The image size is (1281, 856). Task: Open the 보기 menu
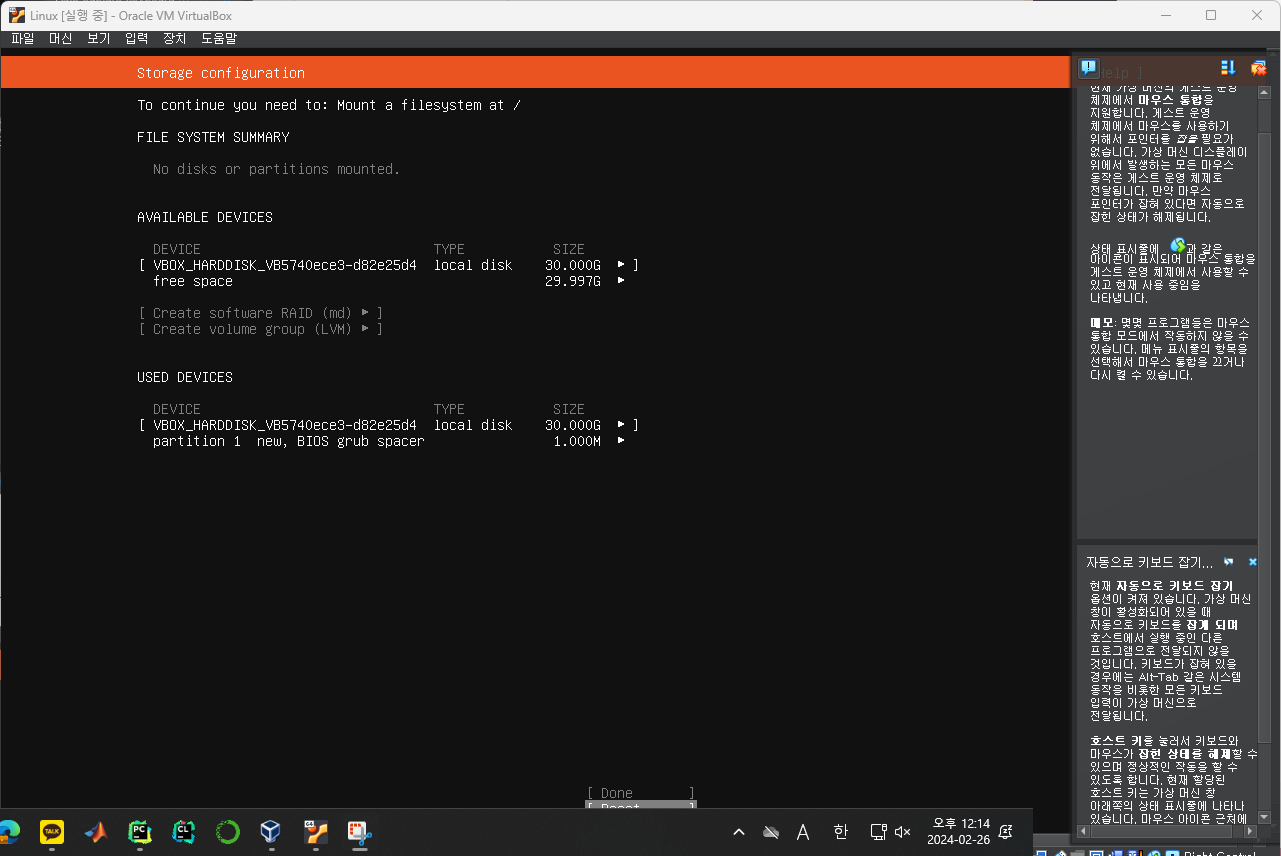[x=98, y=38]
